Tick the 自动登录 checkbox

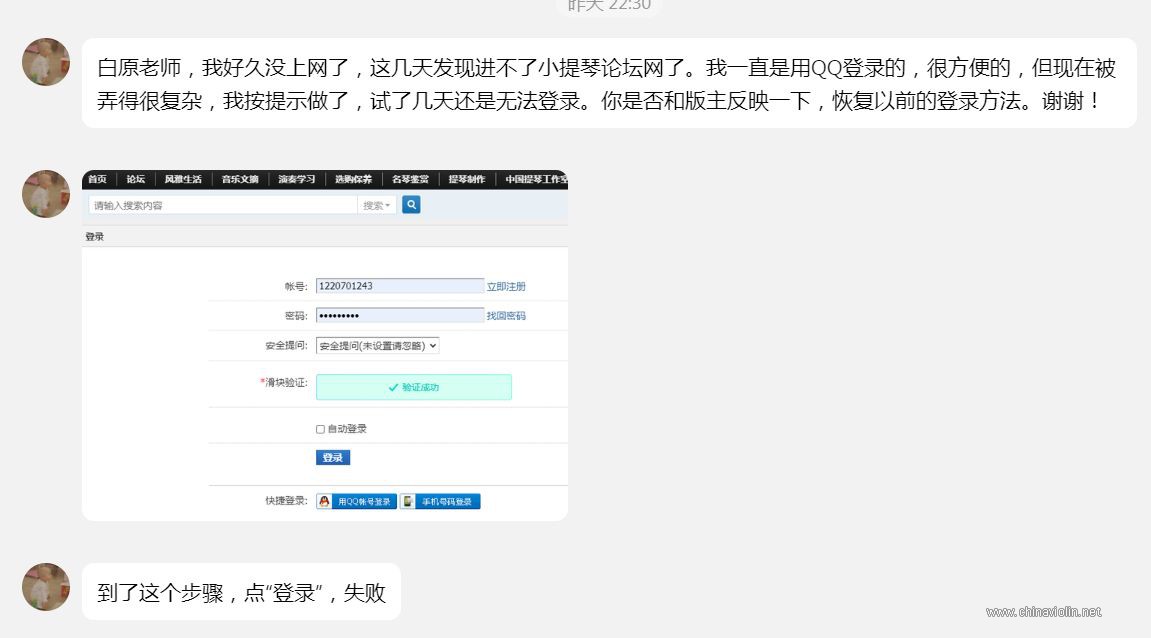point(320,429)
